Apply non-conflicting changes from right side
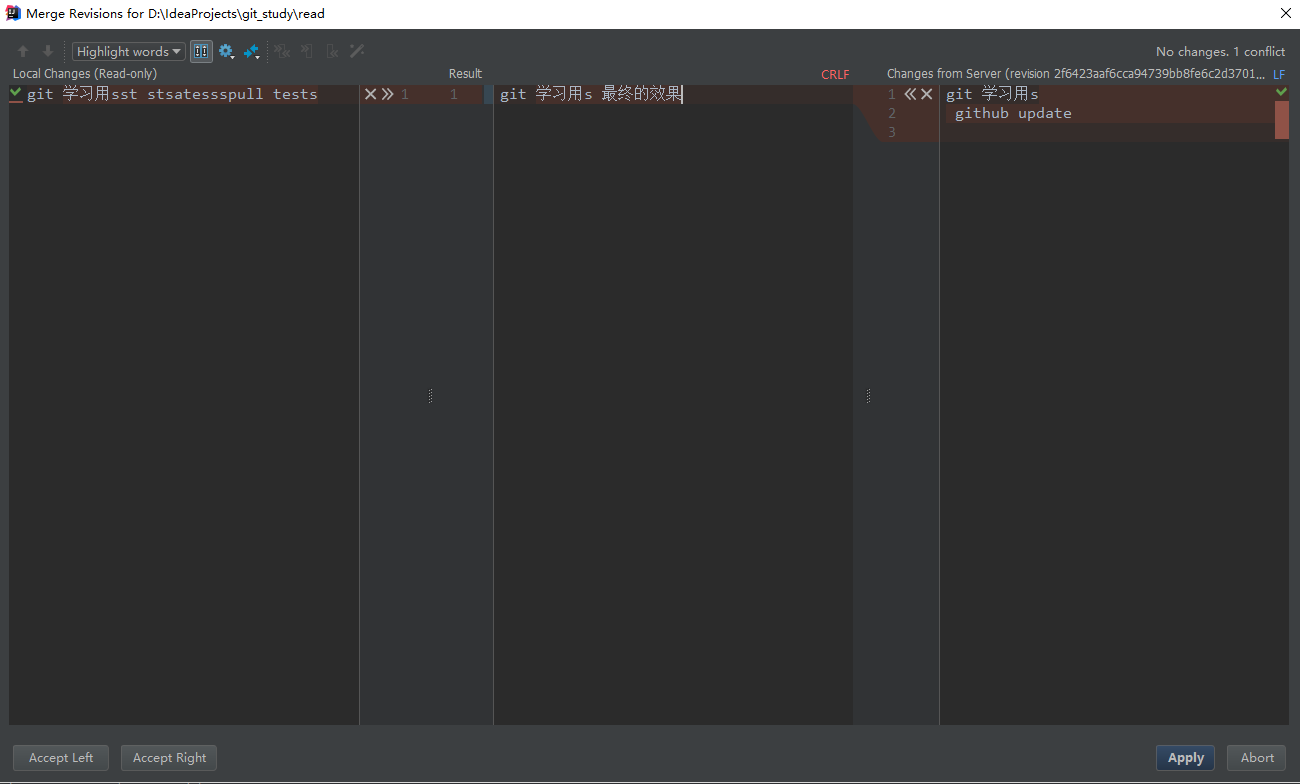 [x=332, y=51]
